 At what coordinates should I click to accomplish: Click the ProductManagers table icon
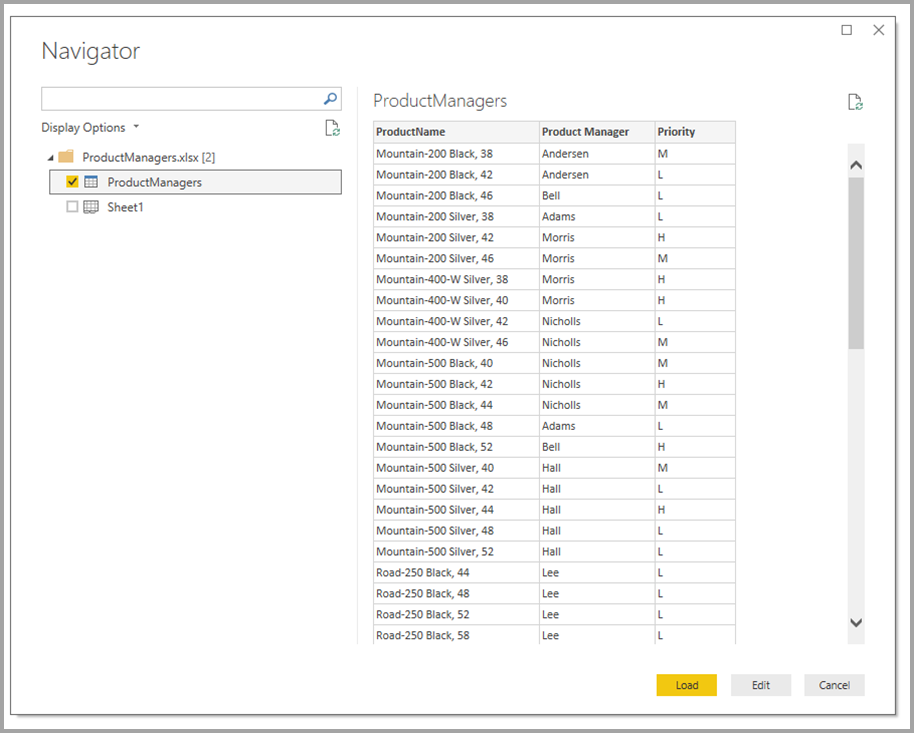[x=90, y=181]
